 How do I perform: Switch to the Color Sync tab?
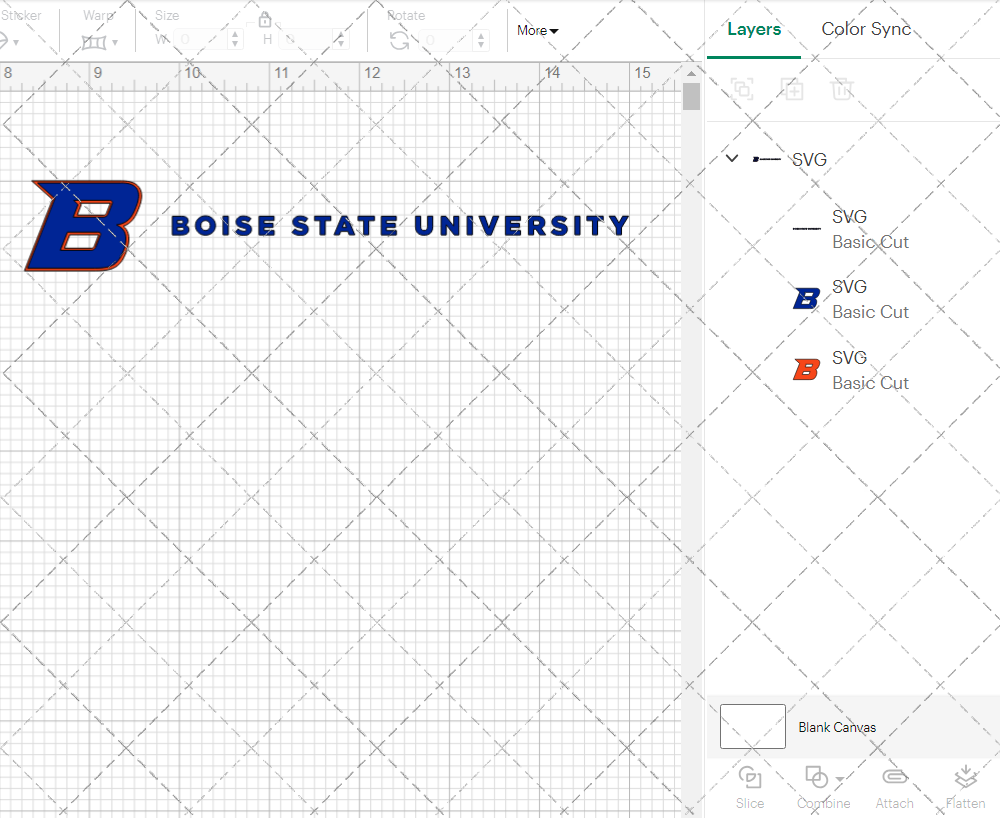tap(866, 29)
